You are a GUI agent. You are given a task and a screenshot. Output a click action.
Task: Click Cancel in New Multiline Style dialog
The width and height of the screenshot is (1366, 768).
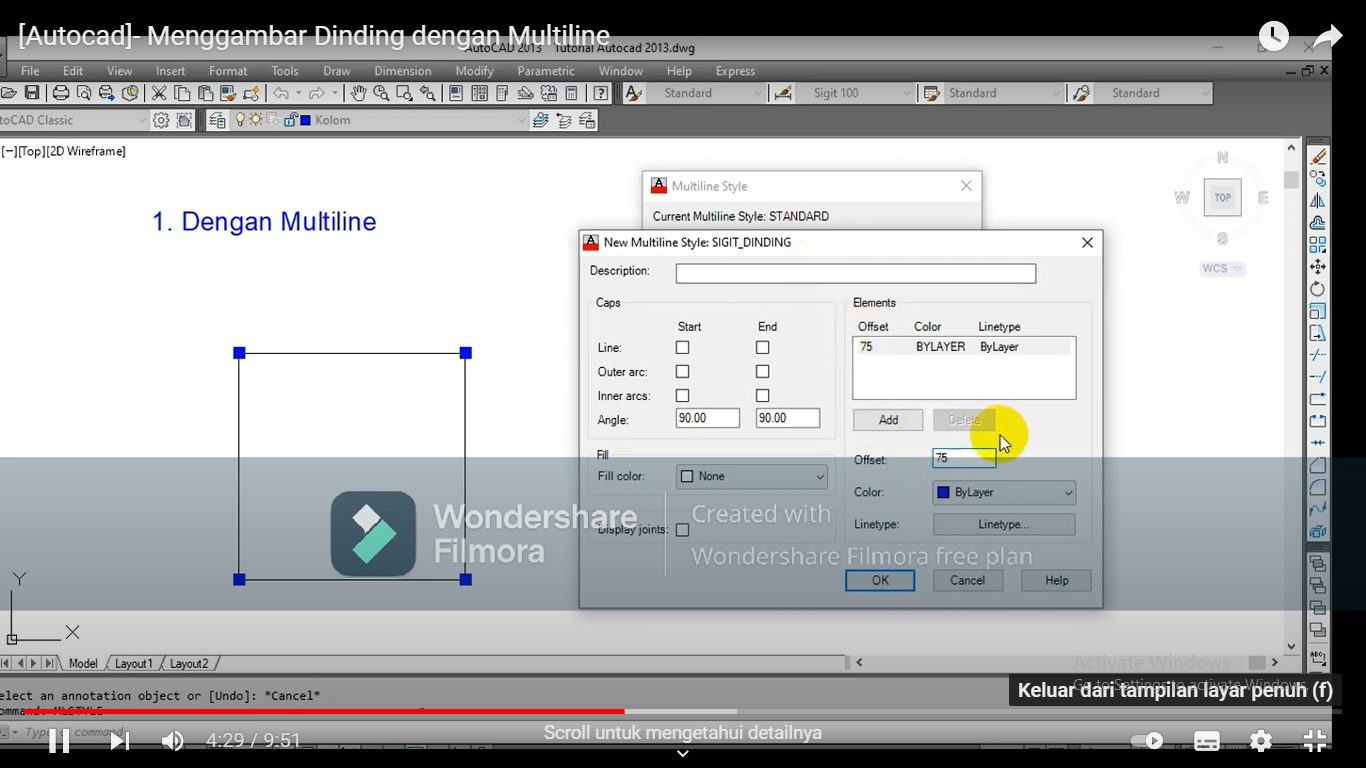point(967,581)
